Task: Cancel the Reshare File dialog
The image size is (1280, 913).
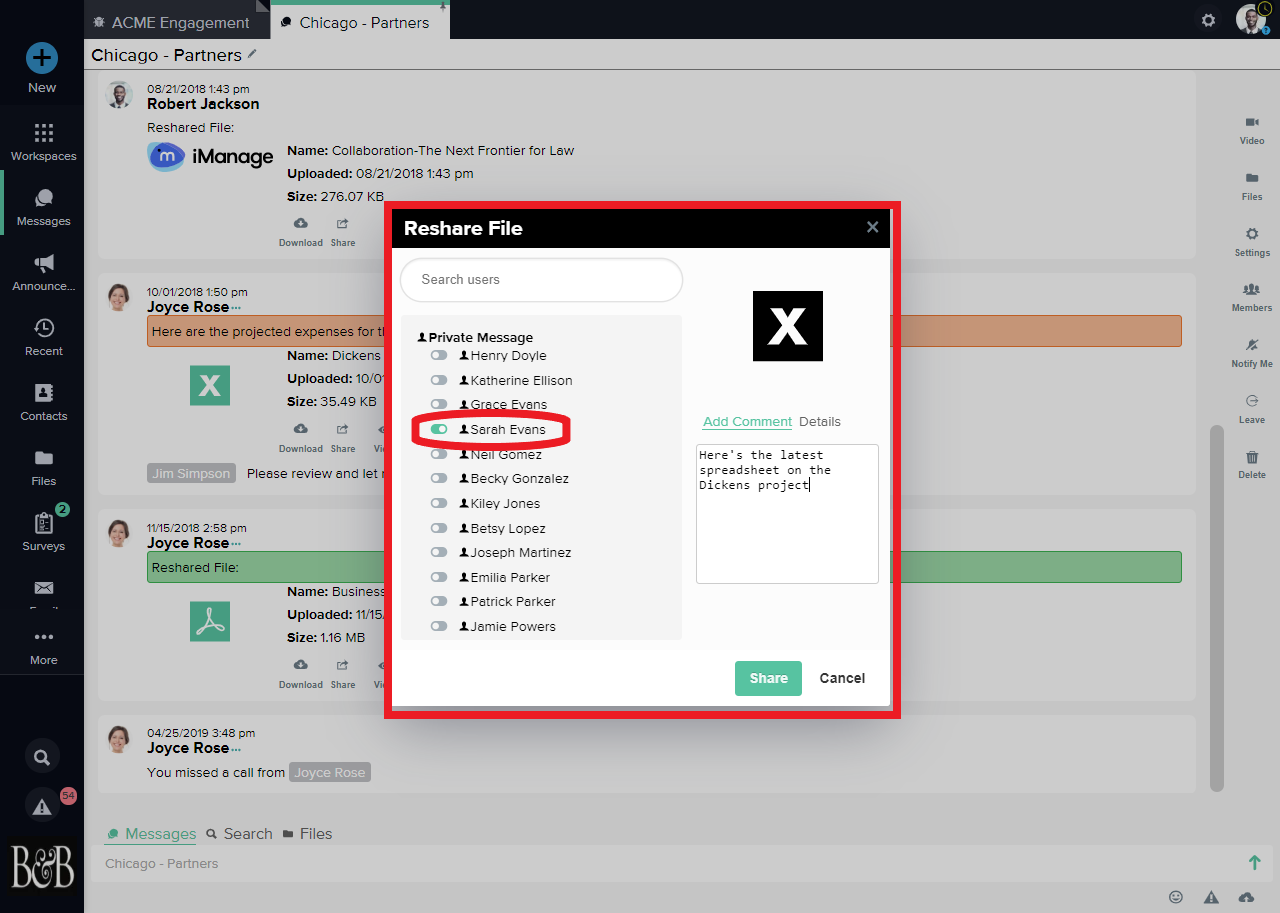Action: point(842,678)
